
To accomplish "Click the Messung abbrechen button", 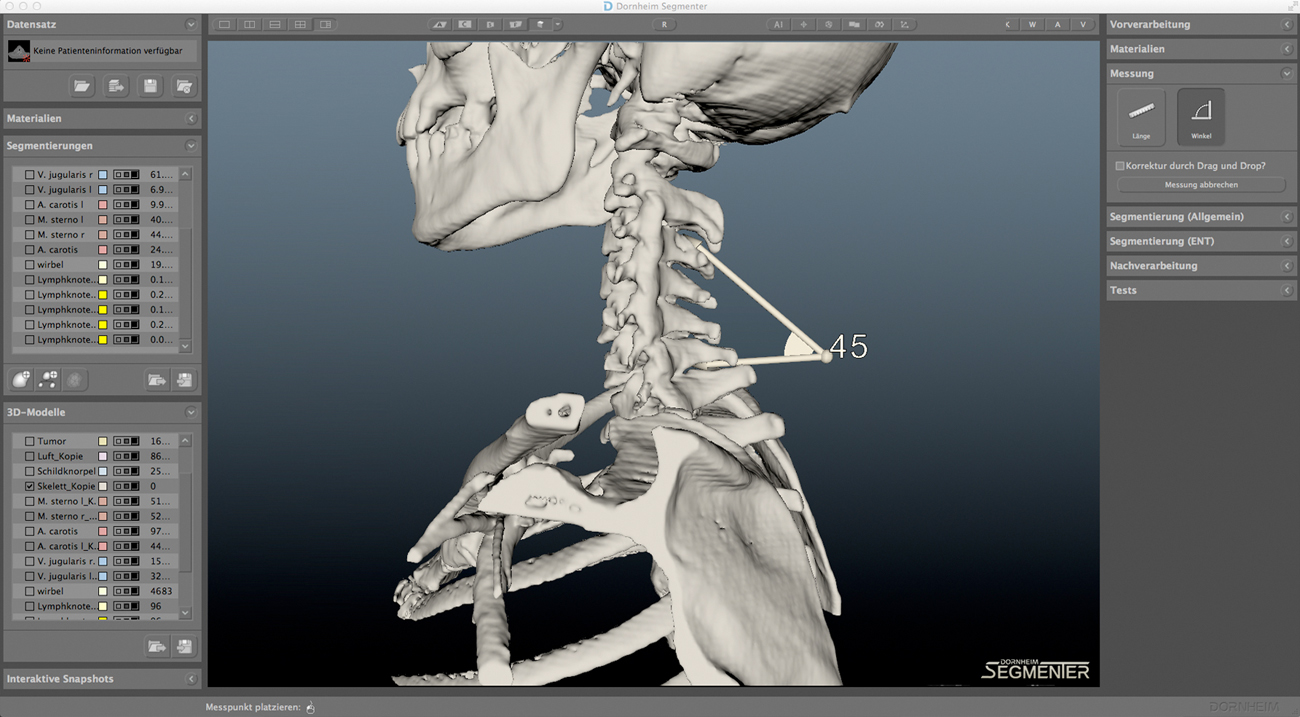I will [x=1201, y=185].
